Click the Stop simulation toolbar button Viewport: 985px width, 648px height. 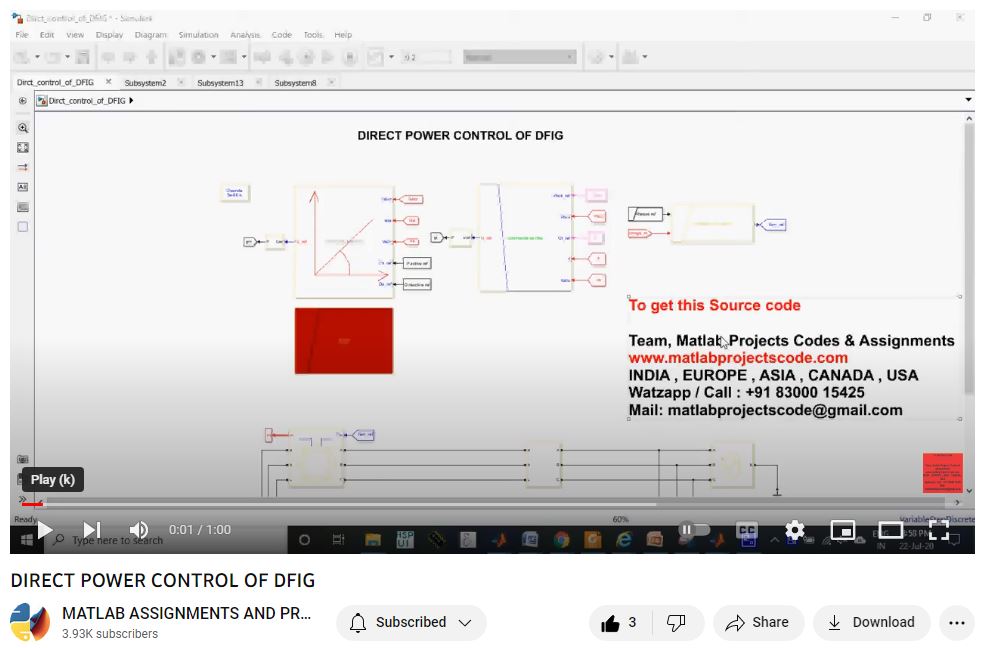click(350, 57)
